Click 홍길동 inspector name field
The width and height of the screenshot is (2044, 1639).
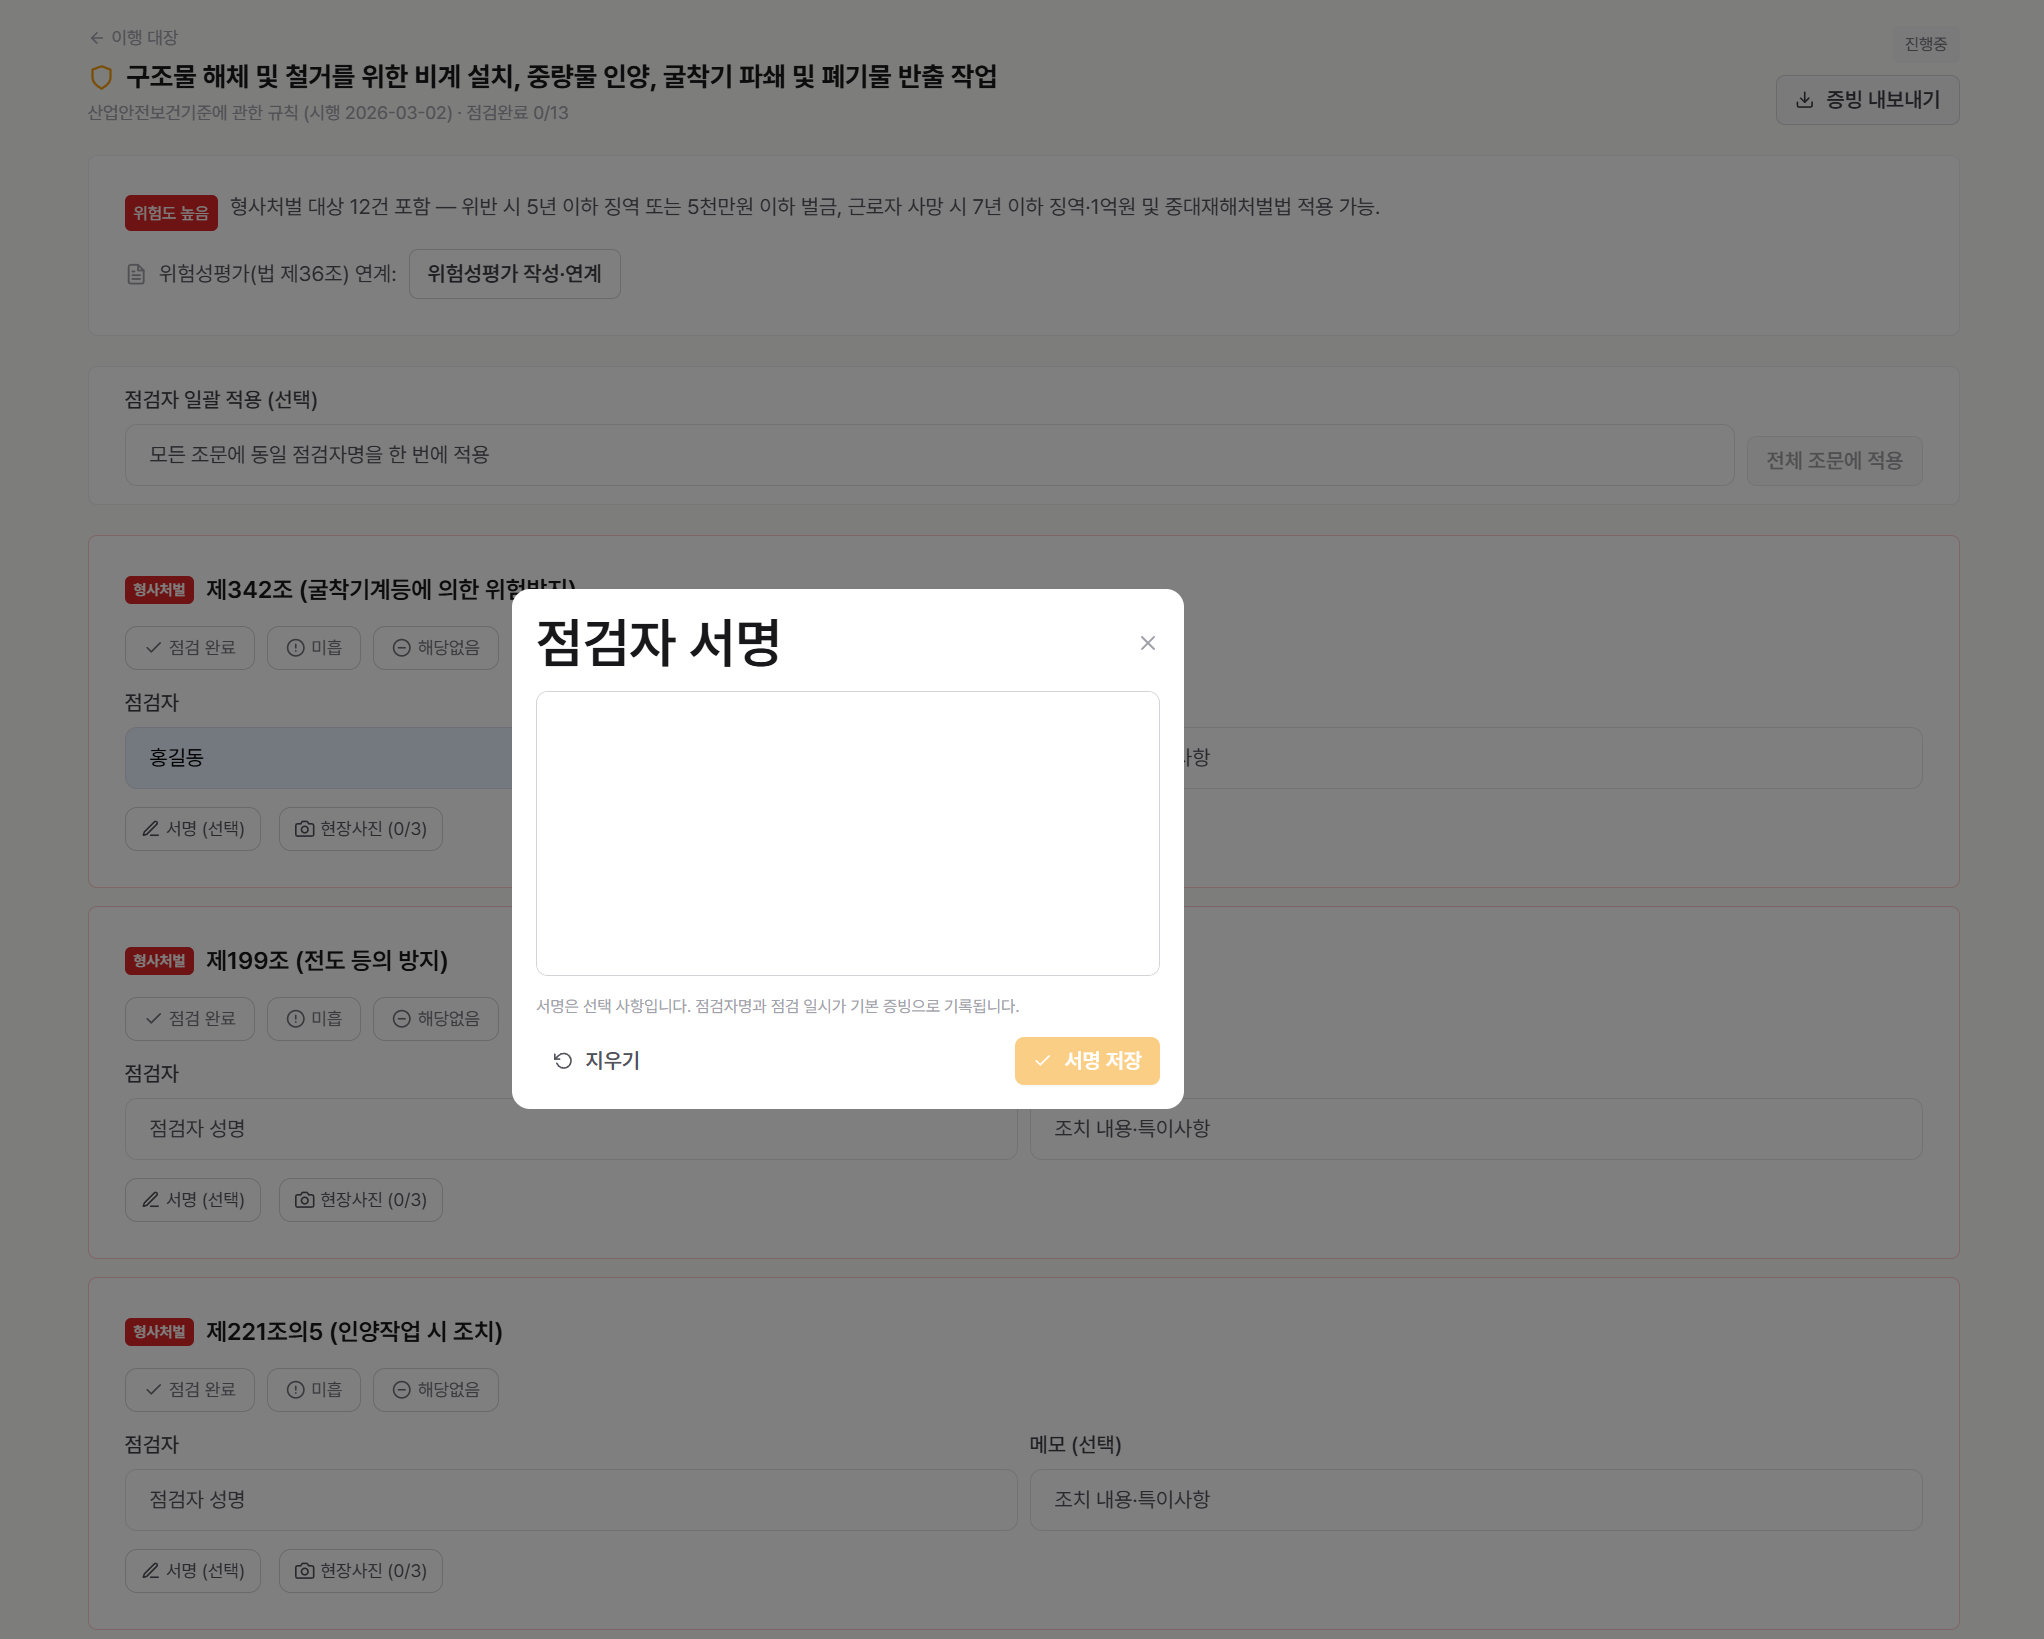tap(318, 758)
